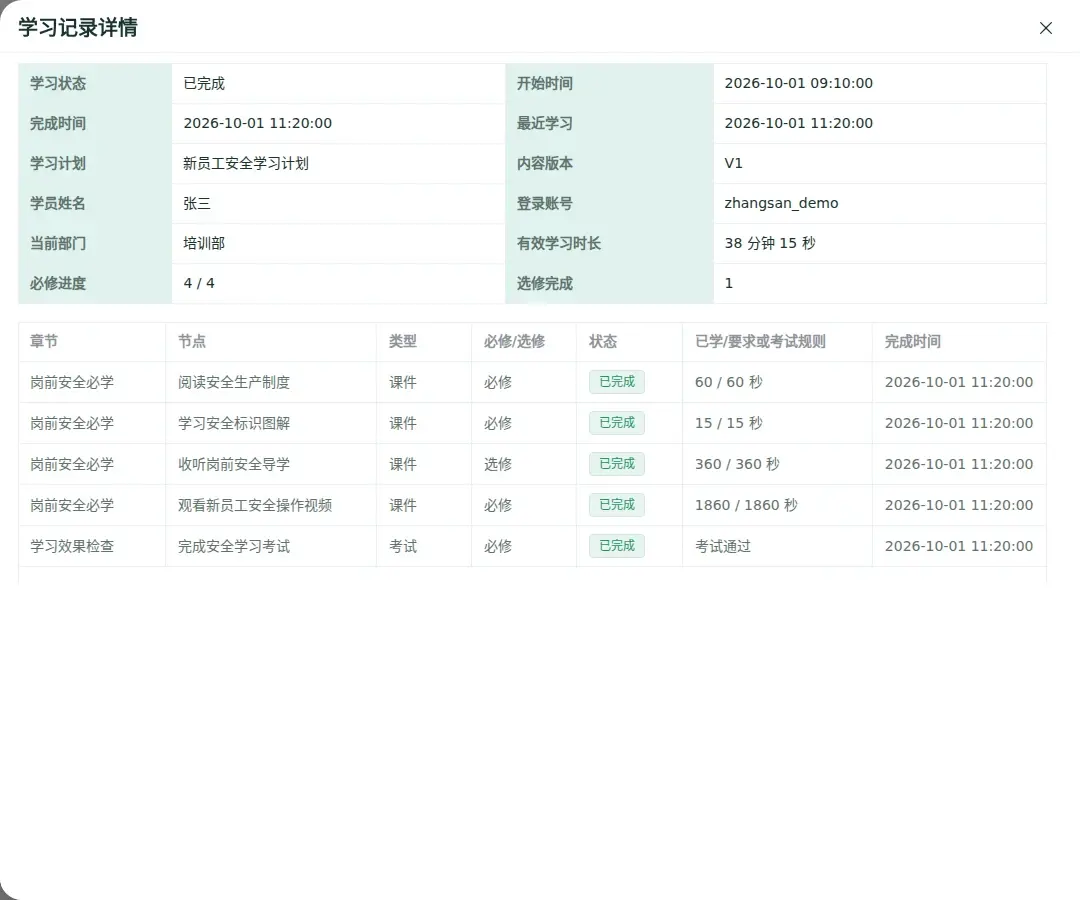The width and height of the screenshot is (1080, 900).
Task: Click the 学习计划 value 新员工安全学习计划
Action: (x=246, y=163)
